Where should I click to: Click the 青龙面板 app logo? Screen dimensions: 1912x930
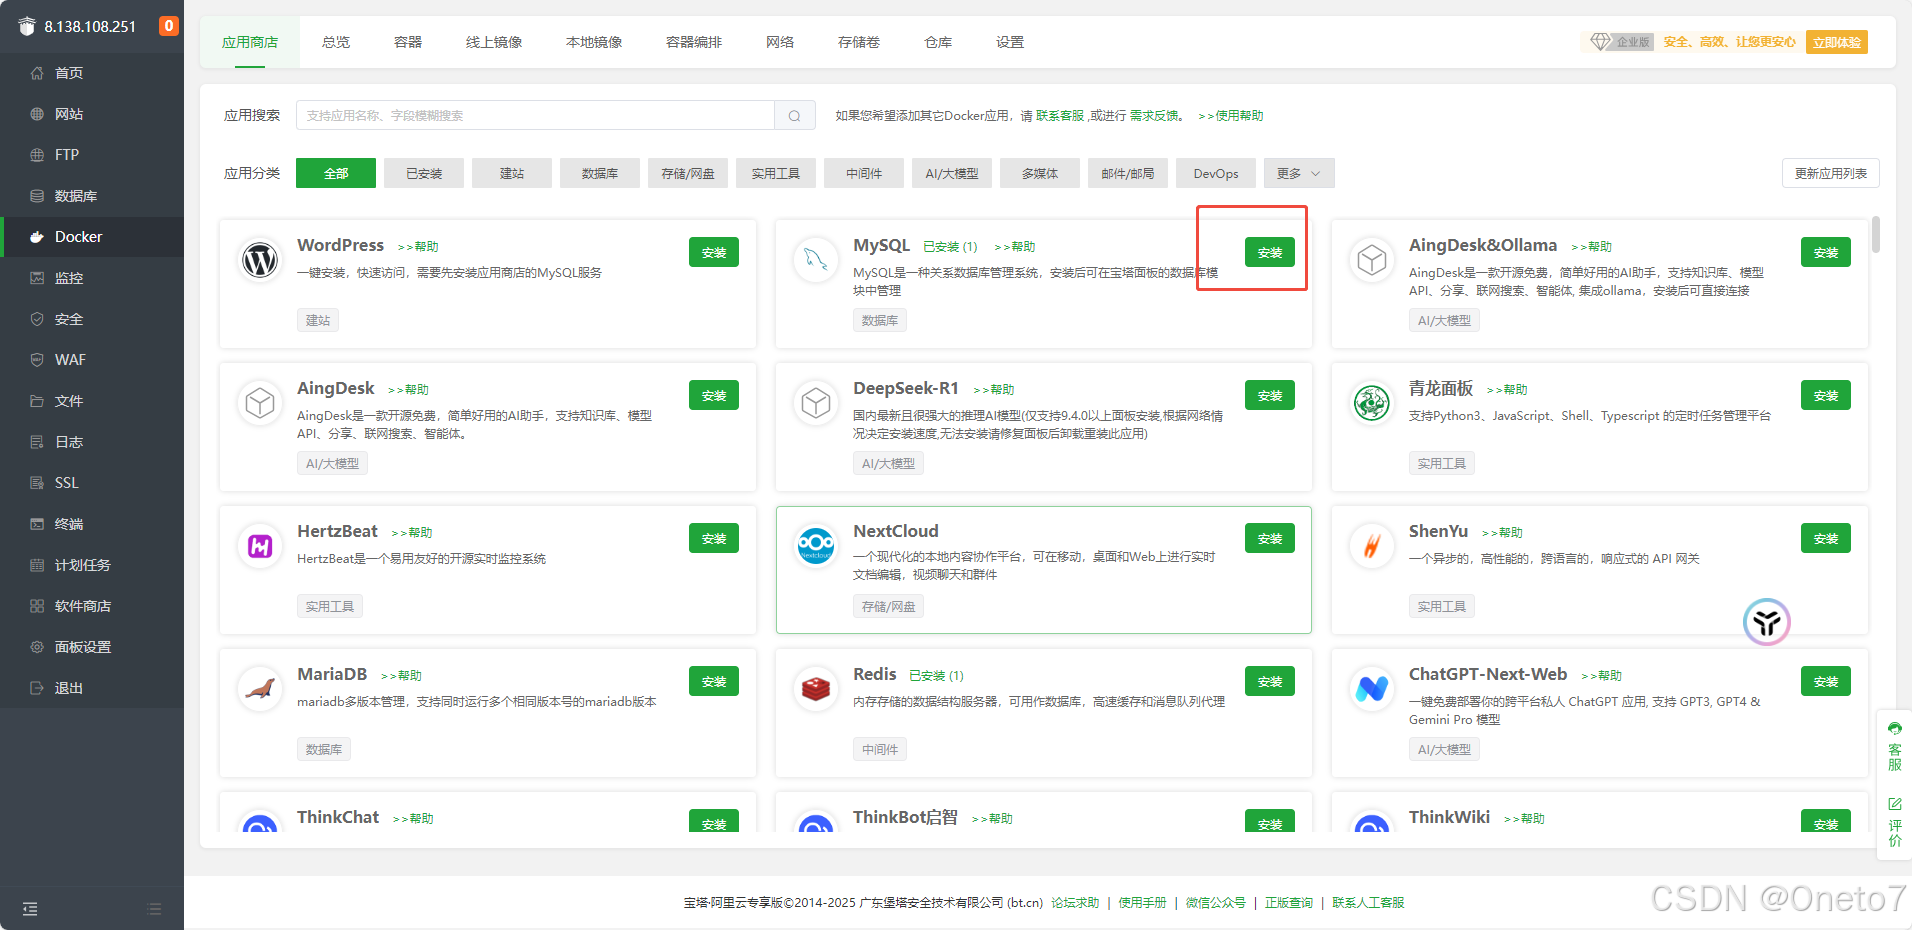point(1372,403)
